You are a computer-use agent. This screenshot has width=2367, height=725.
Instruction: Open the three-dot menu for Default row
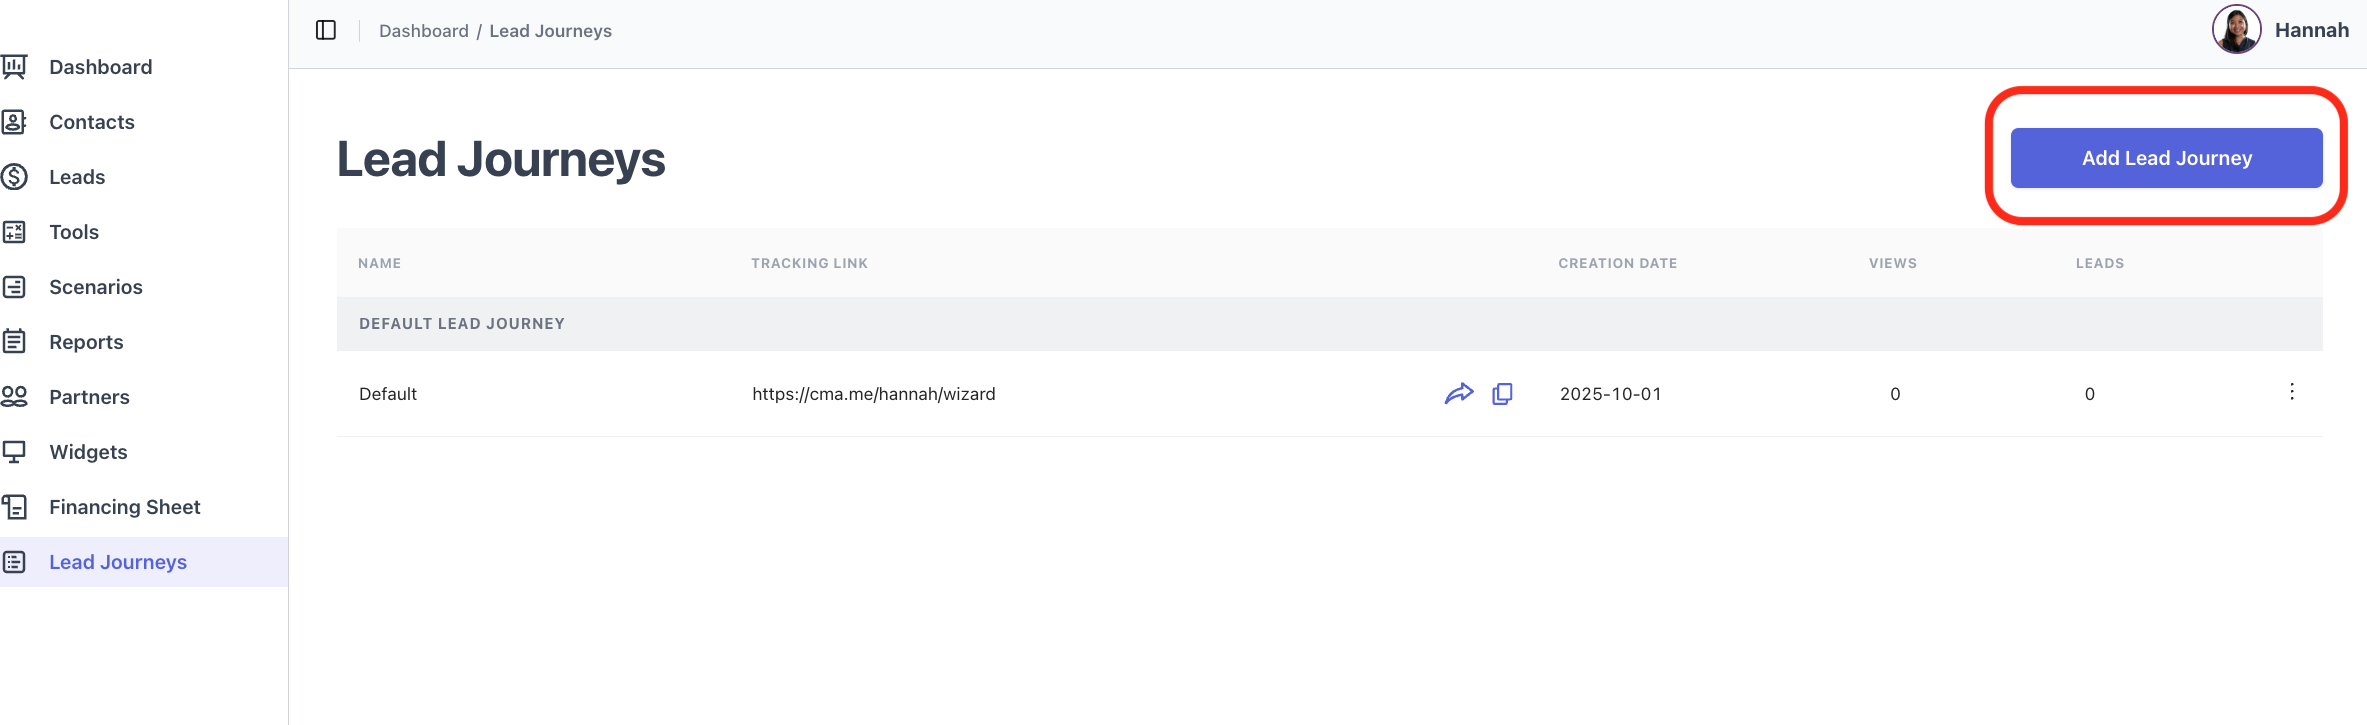[x=2291, y=392]
